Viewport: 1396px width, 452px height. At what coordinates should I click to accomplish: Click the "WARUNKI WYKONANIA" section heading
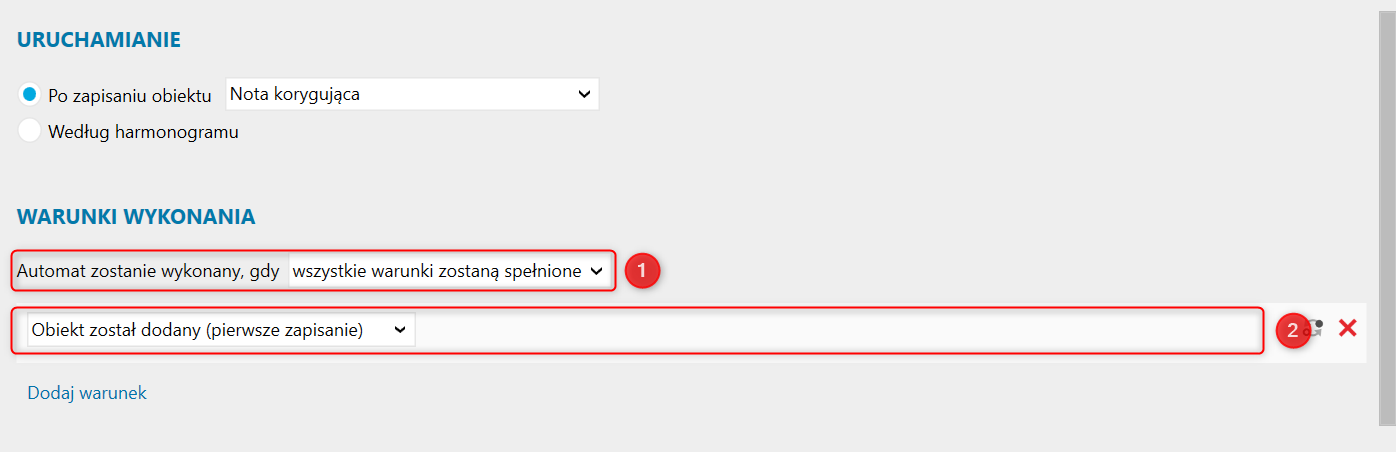click(x=136, y=216)
